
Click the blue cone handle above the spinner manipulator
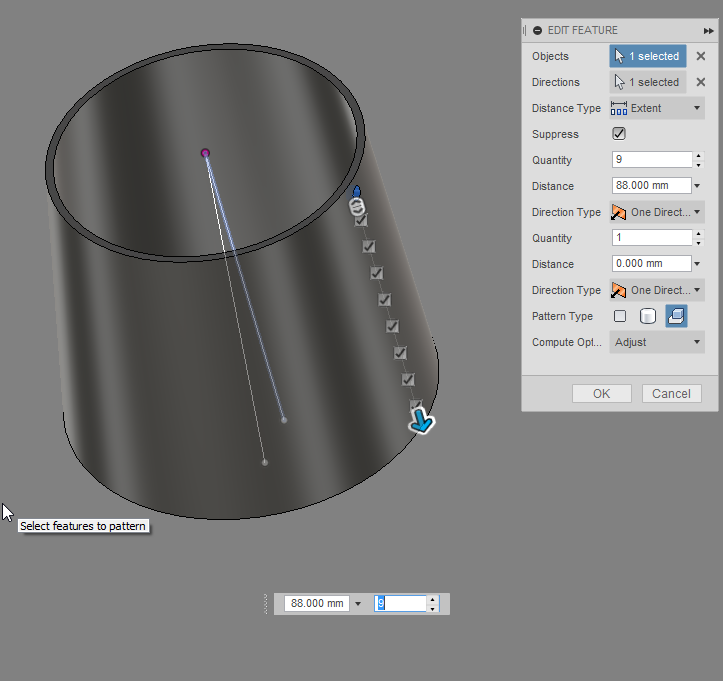pos(356,191)
